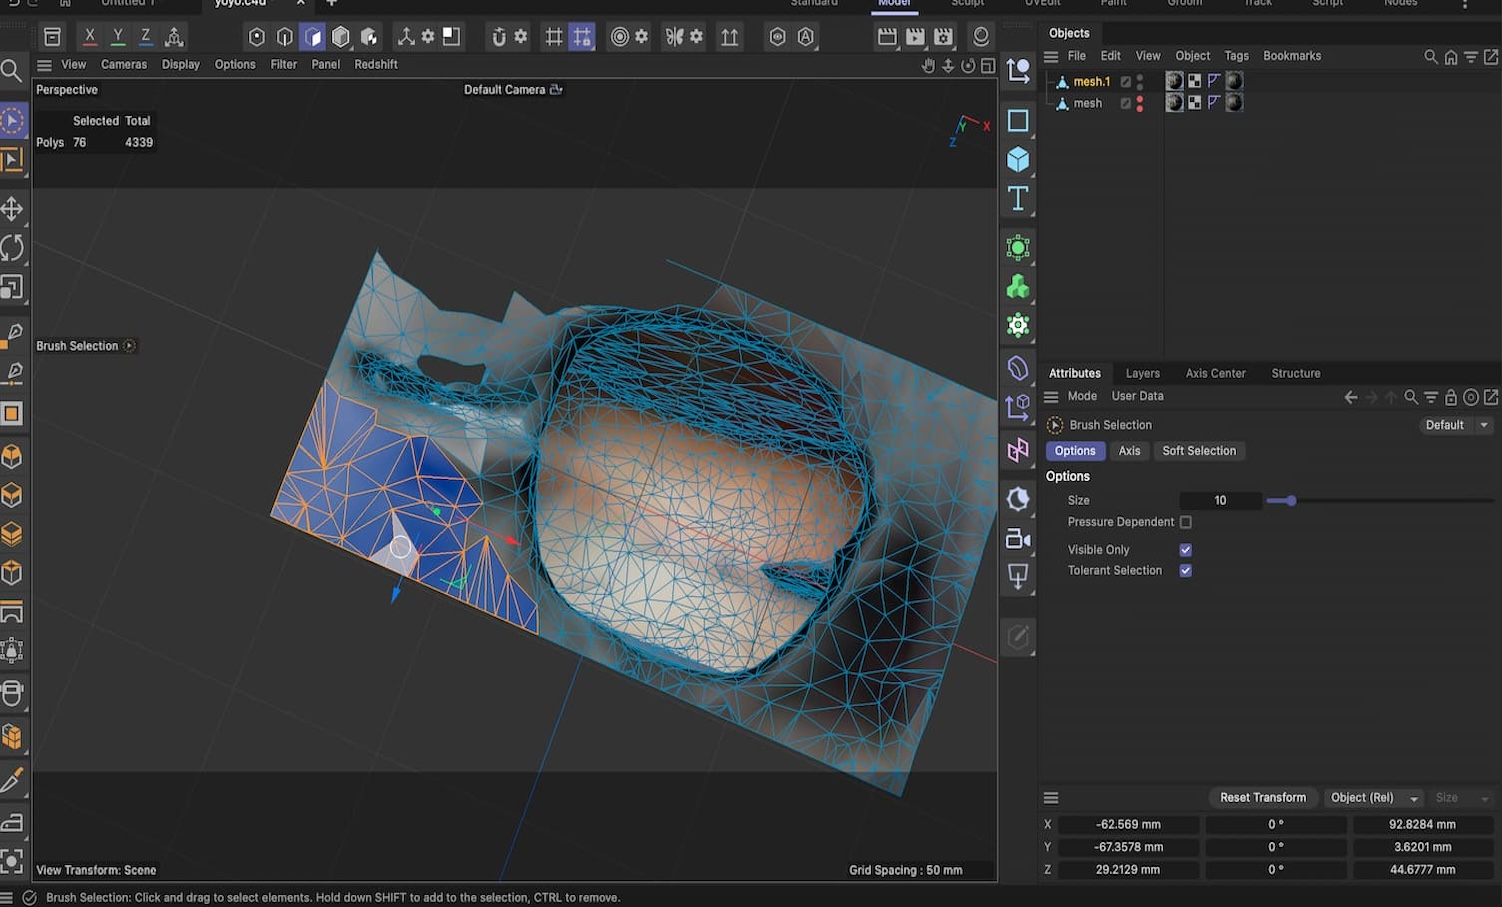This screenshot has height=907, width=1502.
Task: Switch to the Soft Selection tab in Options
Action: [1199, 450]
